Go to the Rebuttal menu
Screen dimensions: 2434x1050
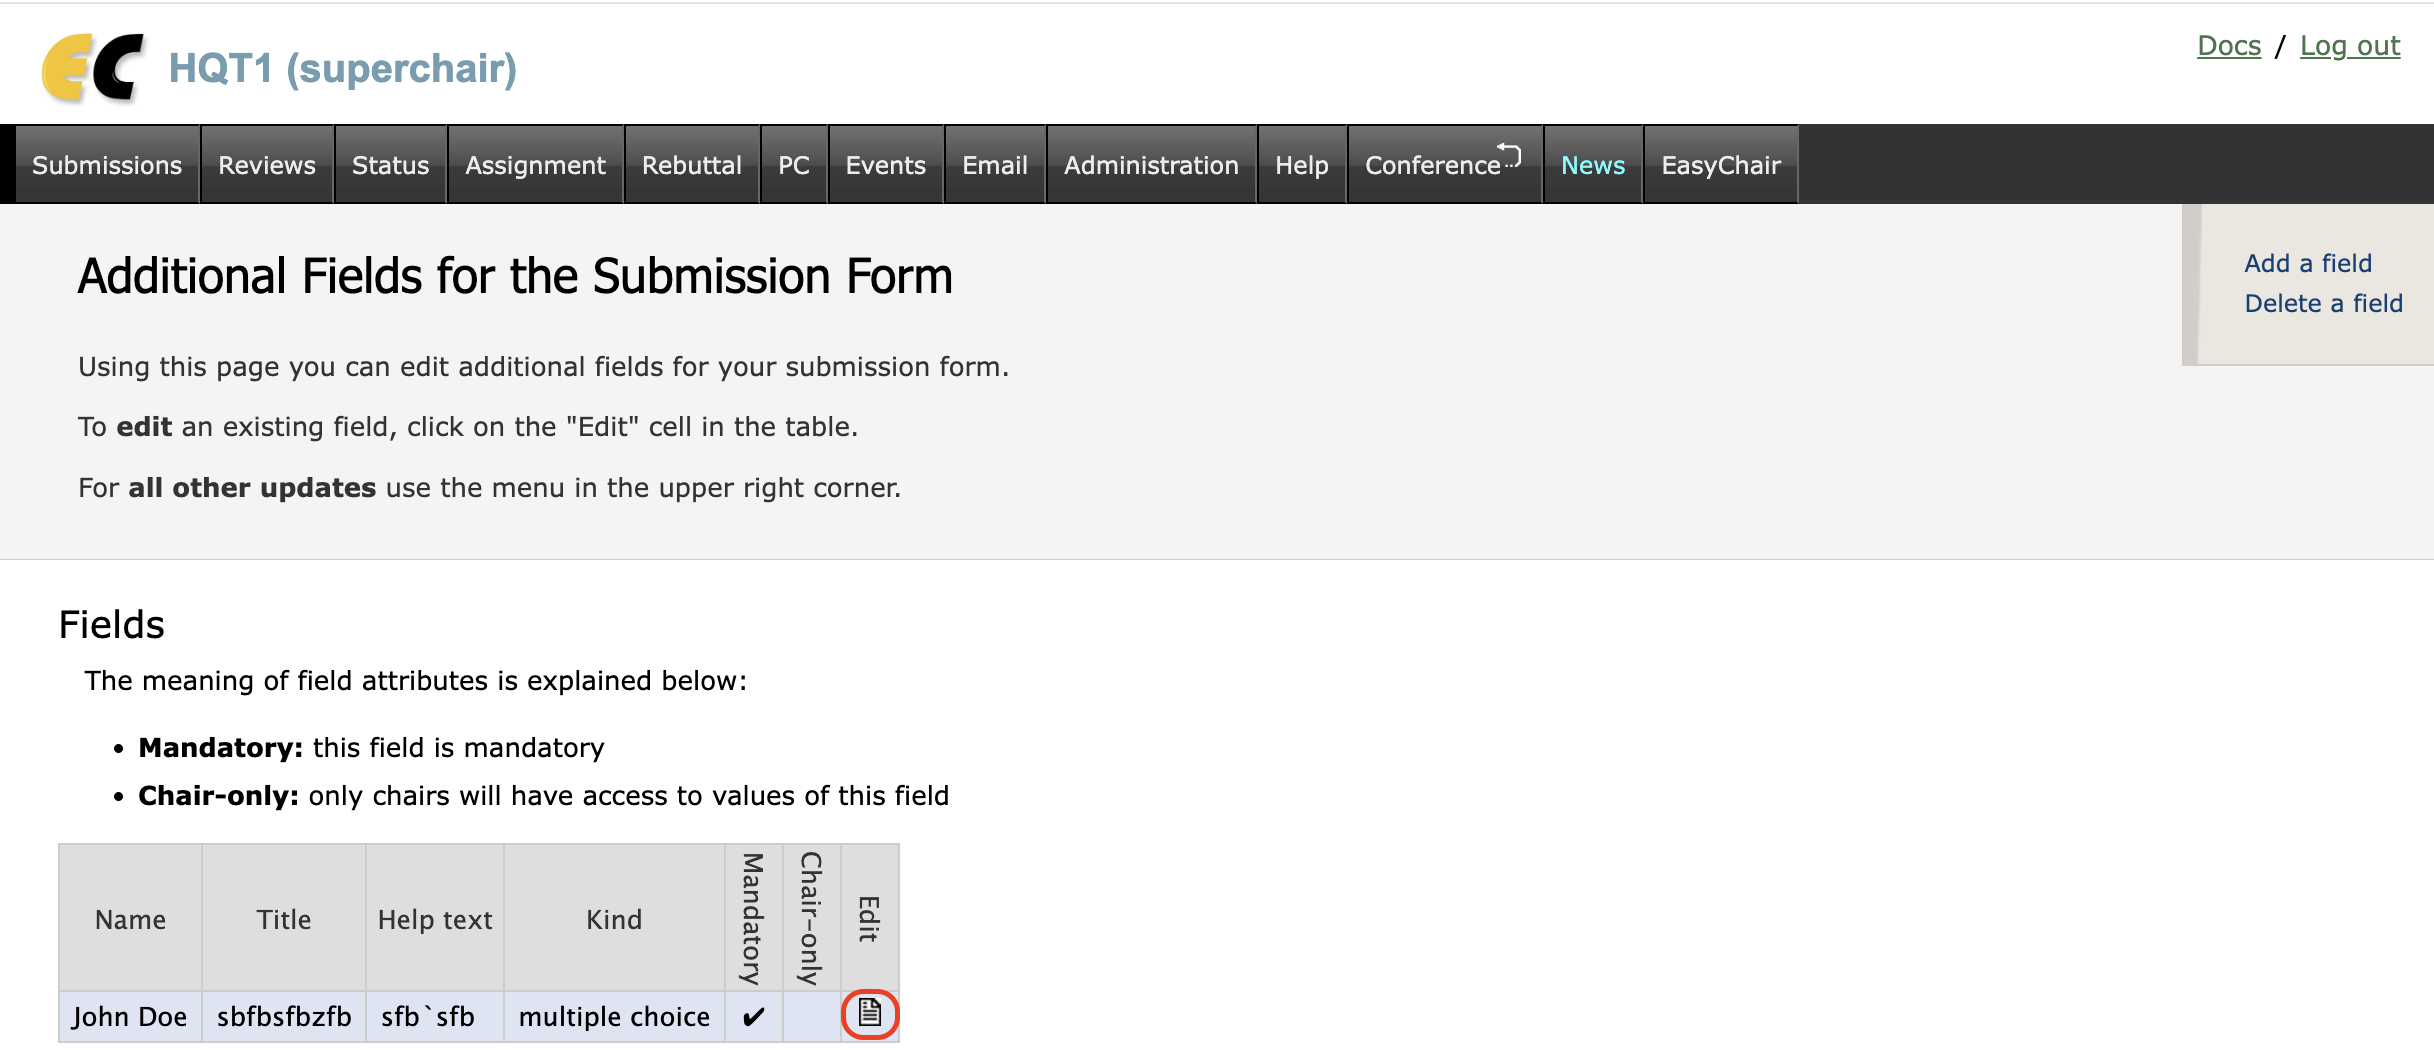point(692,165)
